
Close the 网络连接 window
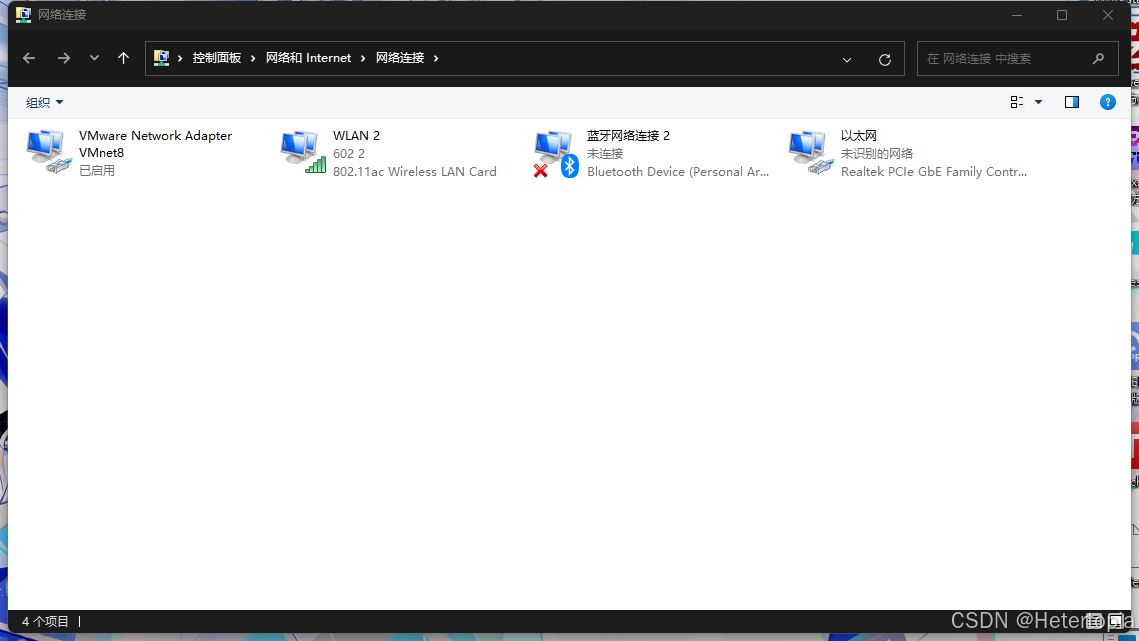1107,15
